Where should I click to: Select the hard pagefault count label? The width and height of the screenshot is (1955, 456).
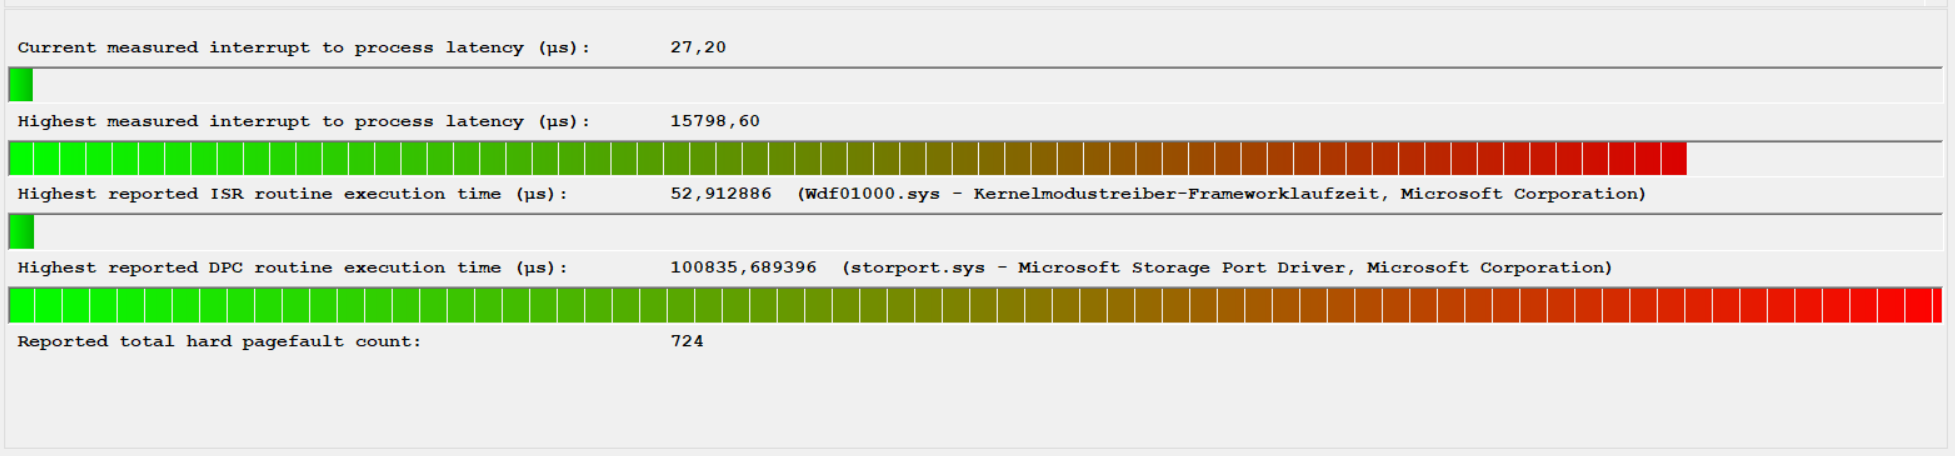pos(219,342)
